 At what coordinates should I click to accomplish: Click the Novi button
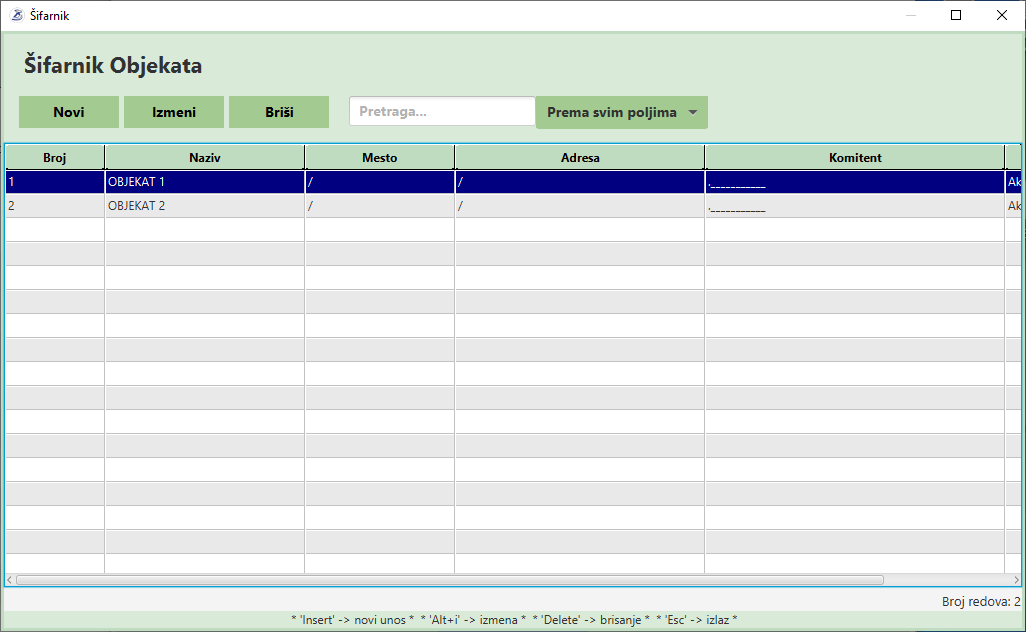click(x=69, y=112)
